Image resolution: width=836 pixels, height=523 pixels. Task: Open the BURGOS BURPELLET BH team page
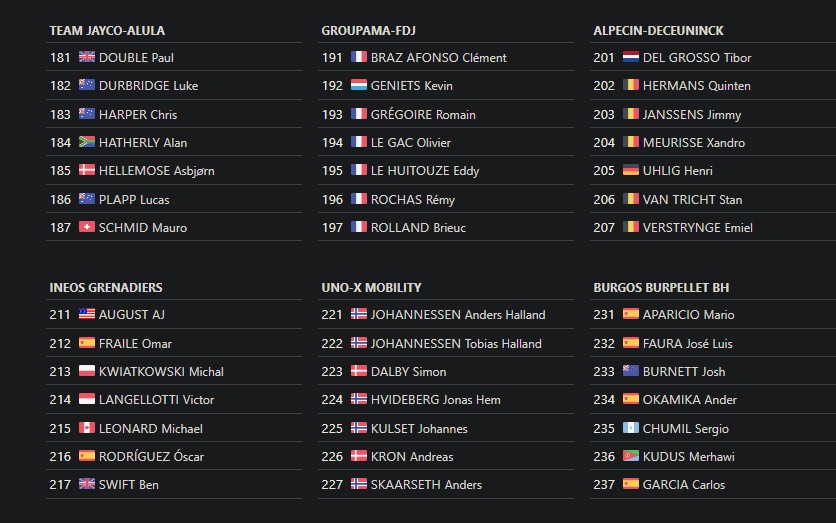click(661, 288)
